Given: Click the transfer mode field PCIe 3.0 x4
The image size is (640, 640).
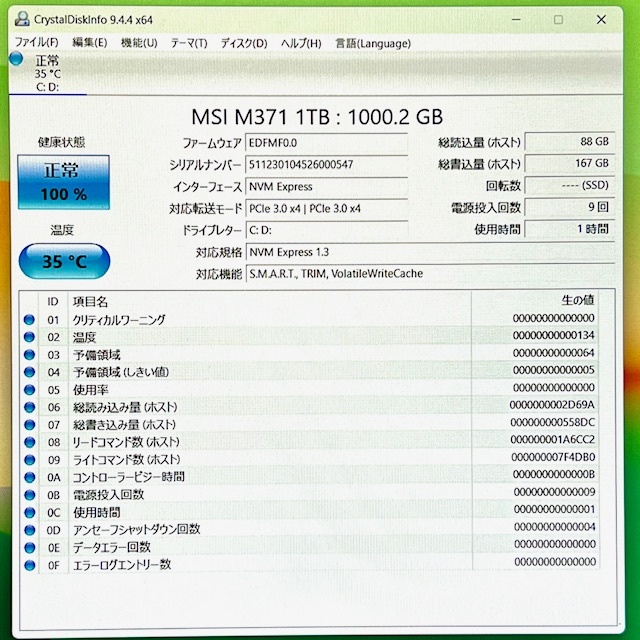Looking at the screenshot, I should click(326, 209).
